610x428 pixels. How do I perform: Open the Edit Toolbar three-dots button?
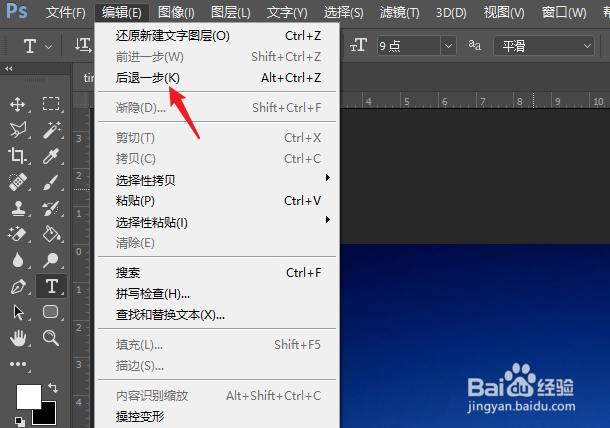pyautogui.click(x=18, y=364)
